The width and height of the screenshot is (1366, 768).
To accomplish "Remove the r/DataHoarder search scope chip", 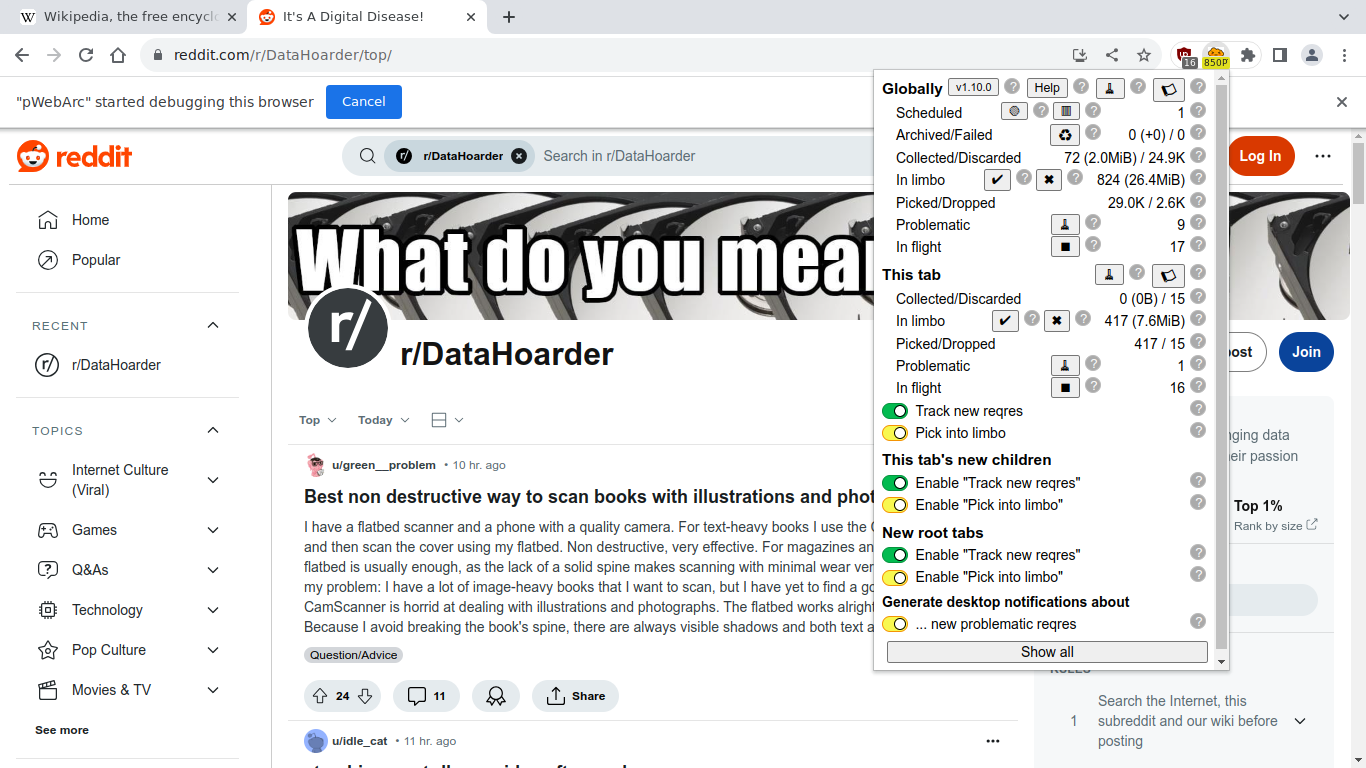I will [x=519, y=156].
